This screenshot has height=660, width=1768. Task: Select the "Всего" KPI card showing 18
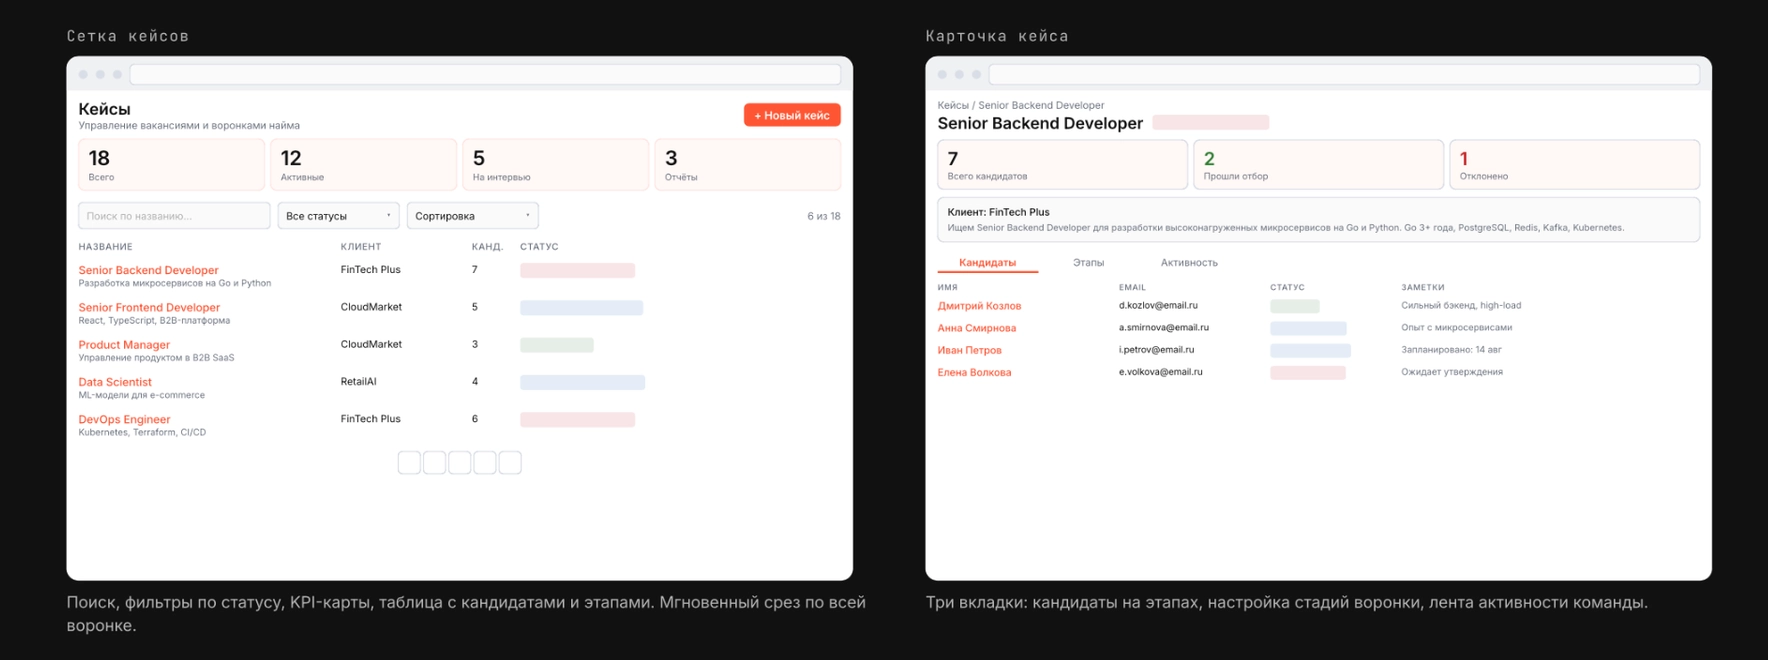coord(171,165)
